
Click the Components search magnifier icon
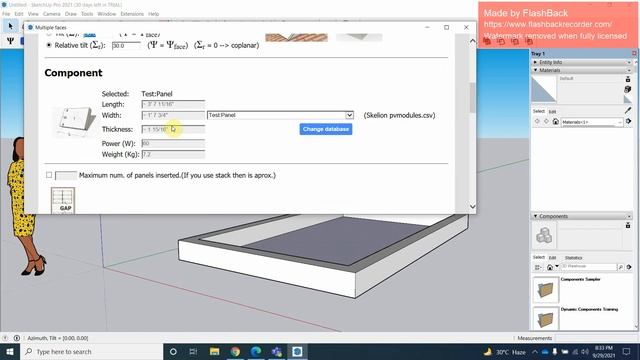coord(620,267)
